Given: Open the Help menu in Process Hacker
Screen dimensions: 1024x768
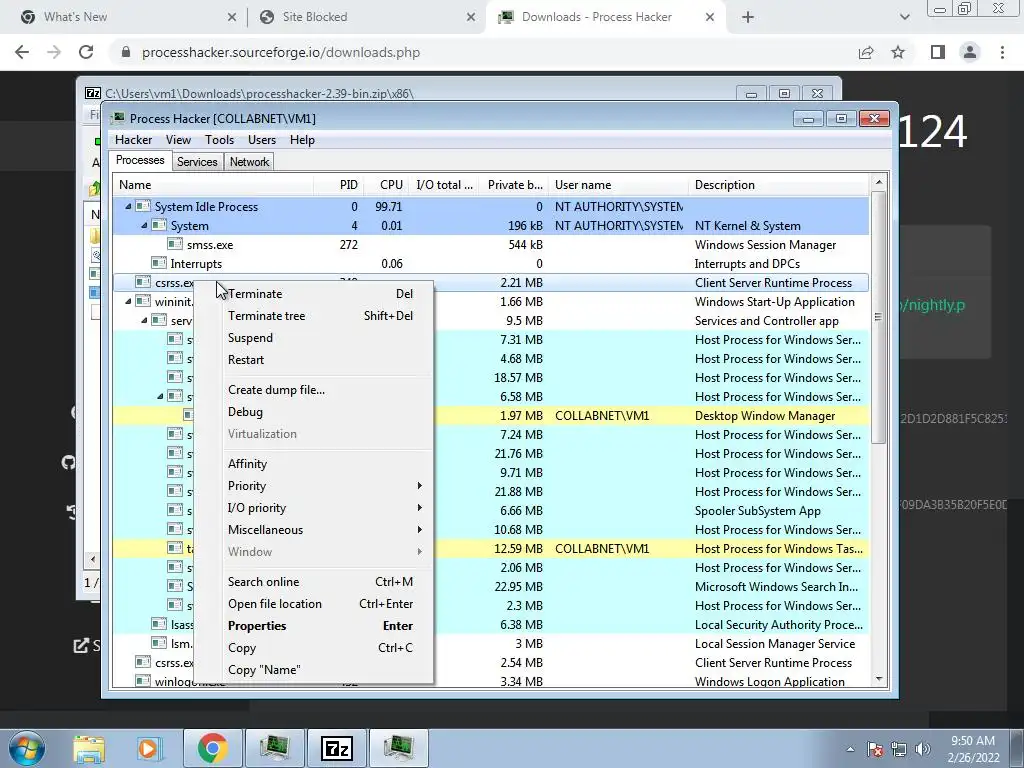Looking at the screenshot, I should (x=302, y=140).
